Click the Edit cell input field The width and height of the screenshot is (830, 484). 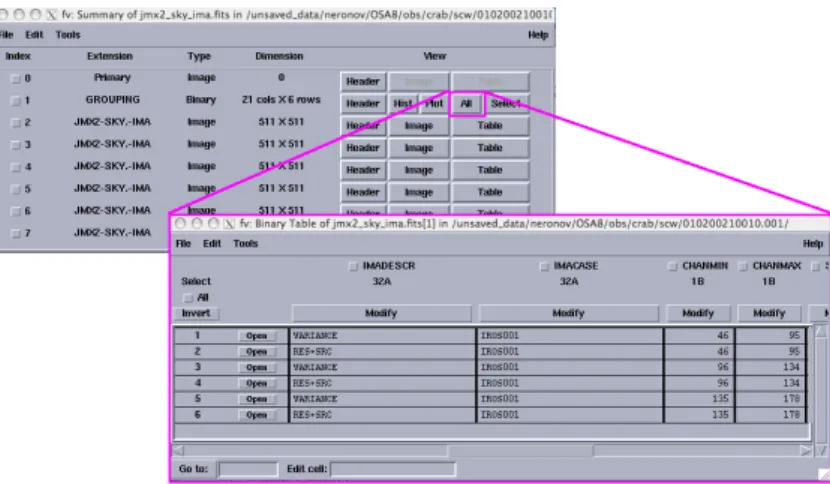[393, 469]
